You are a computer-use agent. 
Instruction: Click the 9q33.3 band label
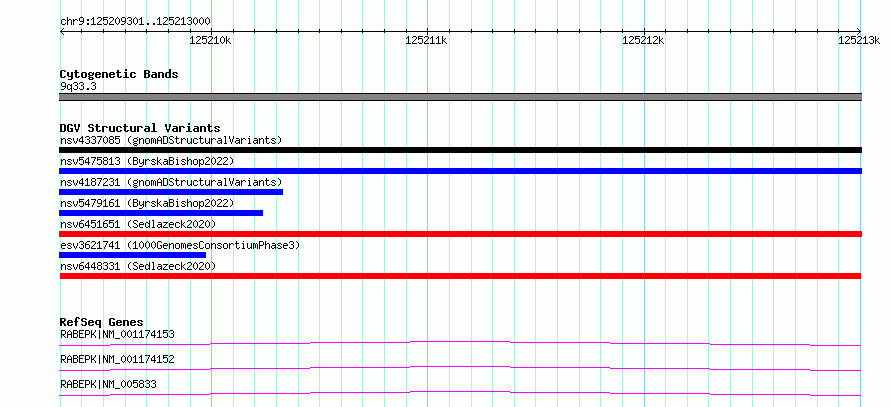78,86
